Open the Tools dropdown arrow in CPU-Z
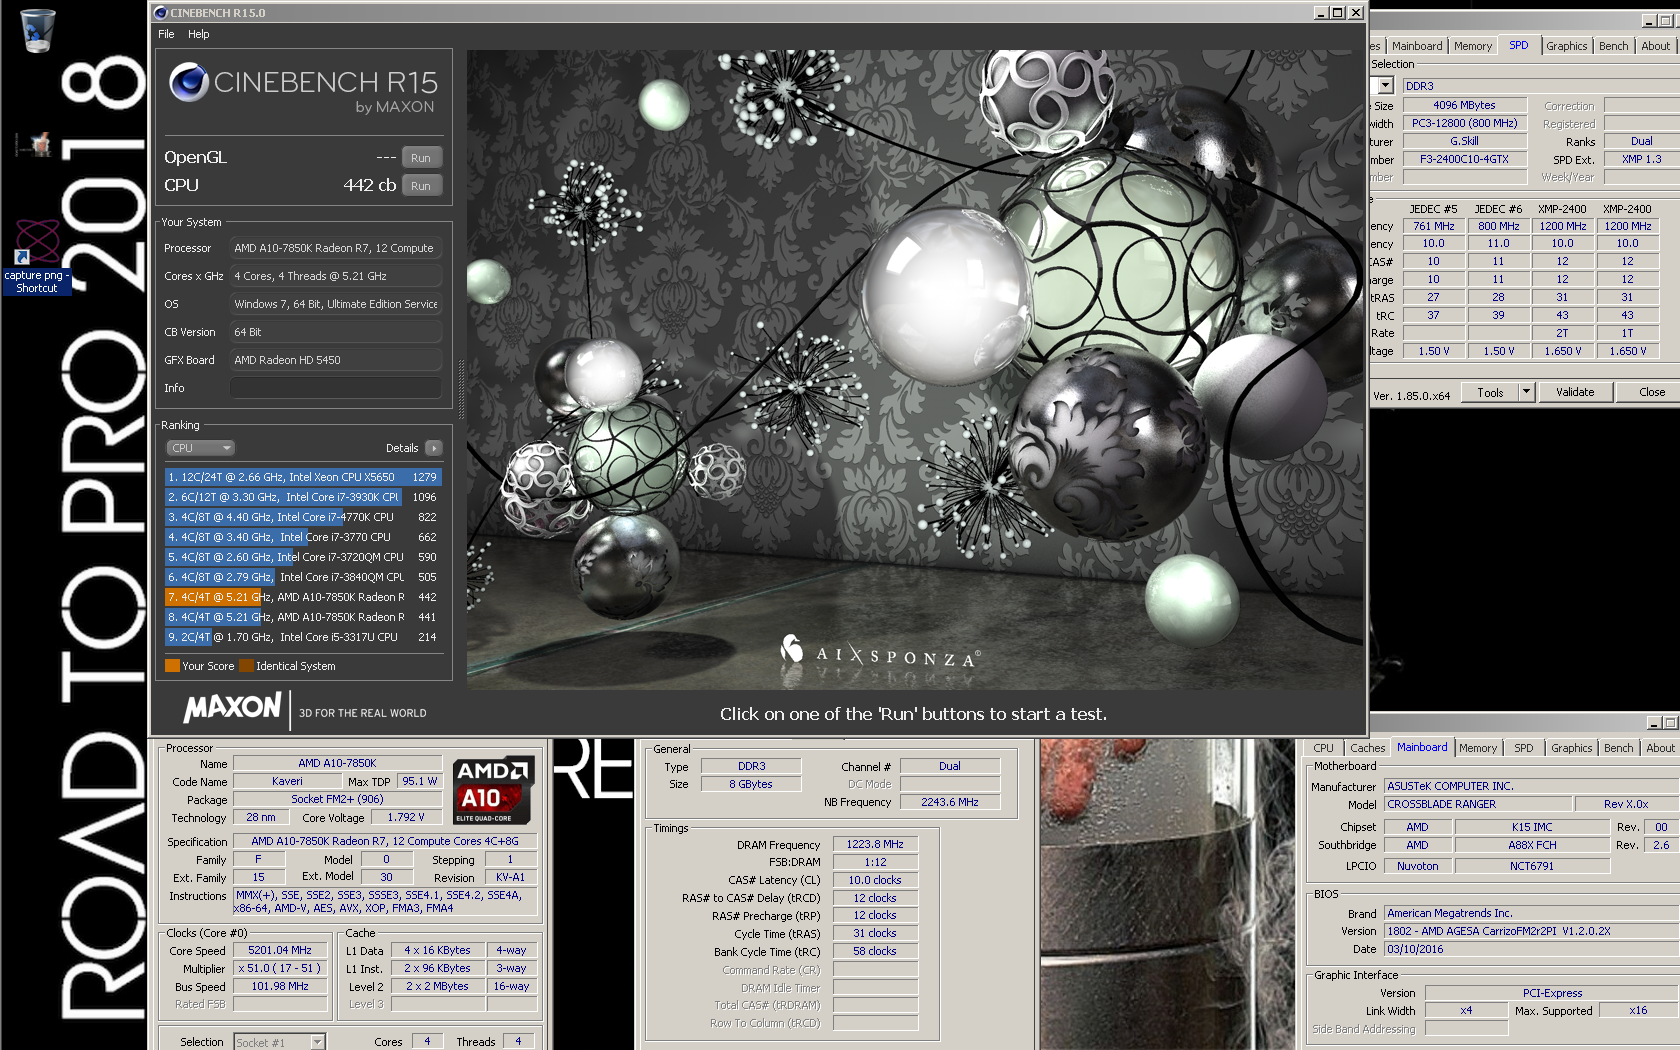The width and height of the screenshot is (1680, 1050). [x=1527, y=393]
